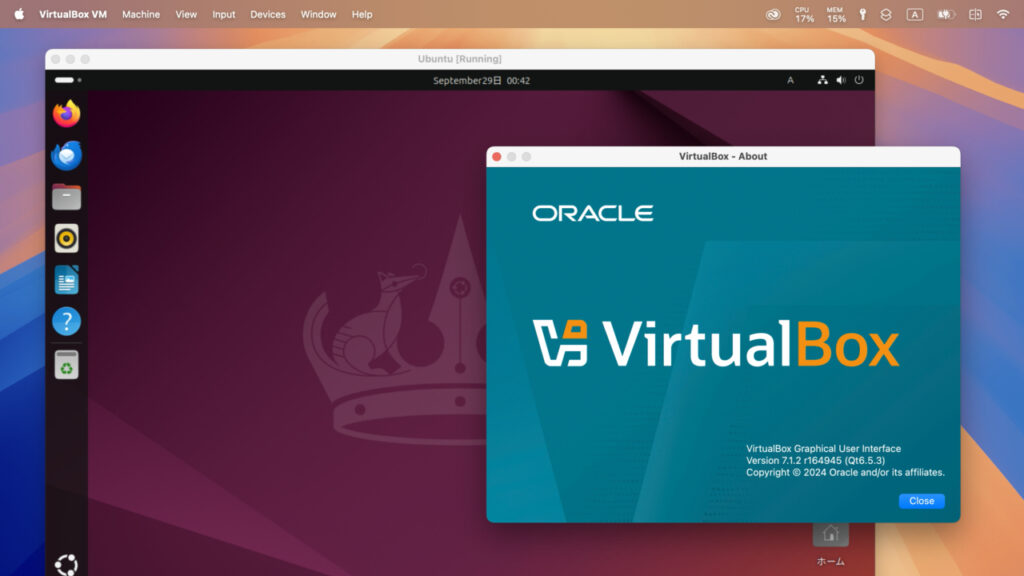Click VirtualBox Graphical User Interface text
The image size is (1024, 576).
click(824, 449)
